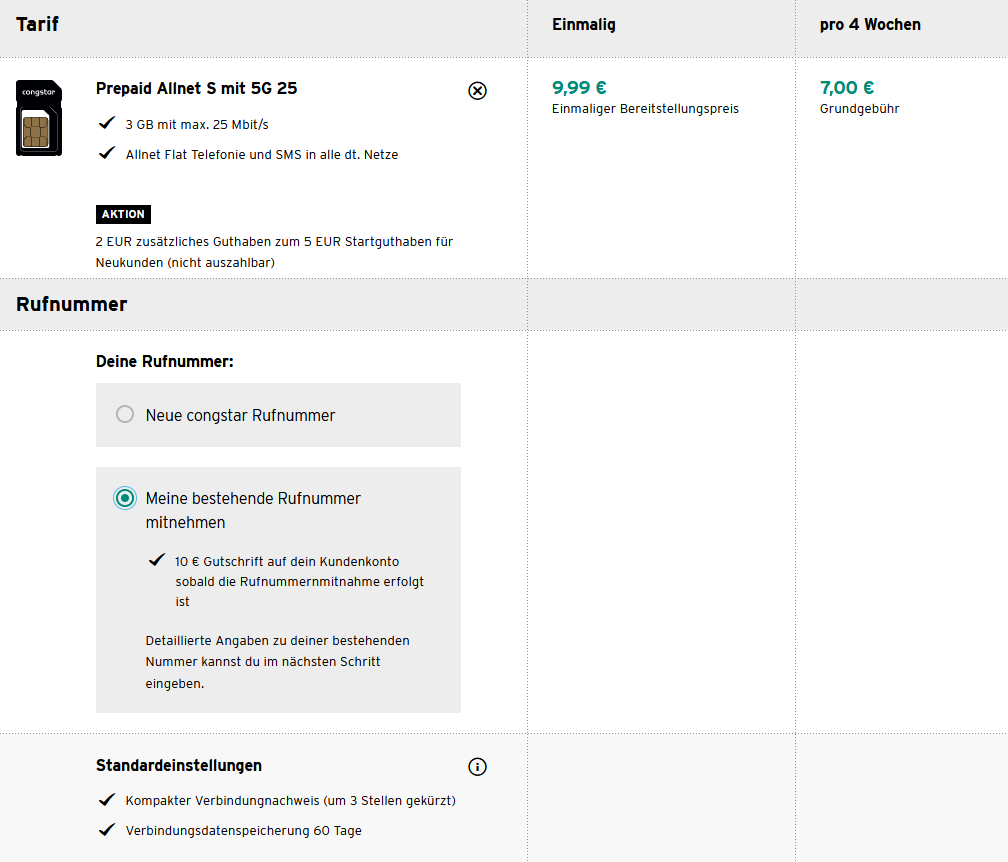Click the checkmark beside 10 € Gutschrift
Image resolution: width=1008 pixels, height=862 pixels.
[x=155, y=560]
